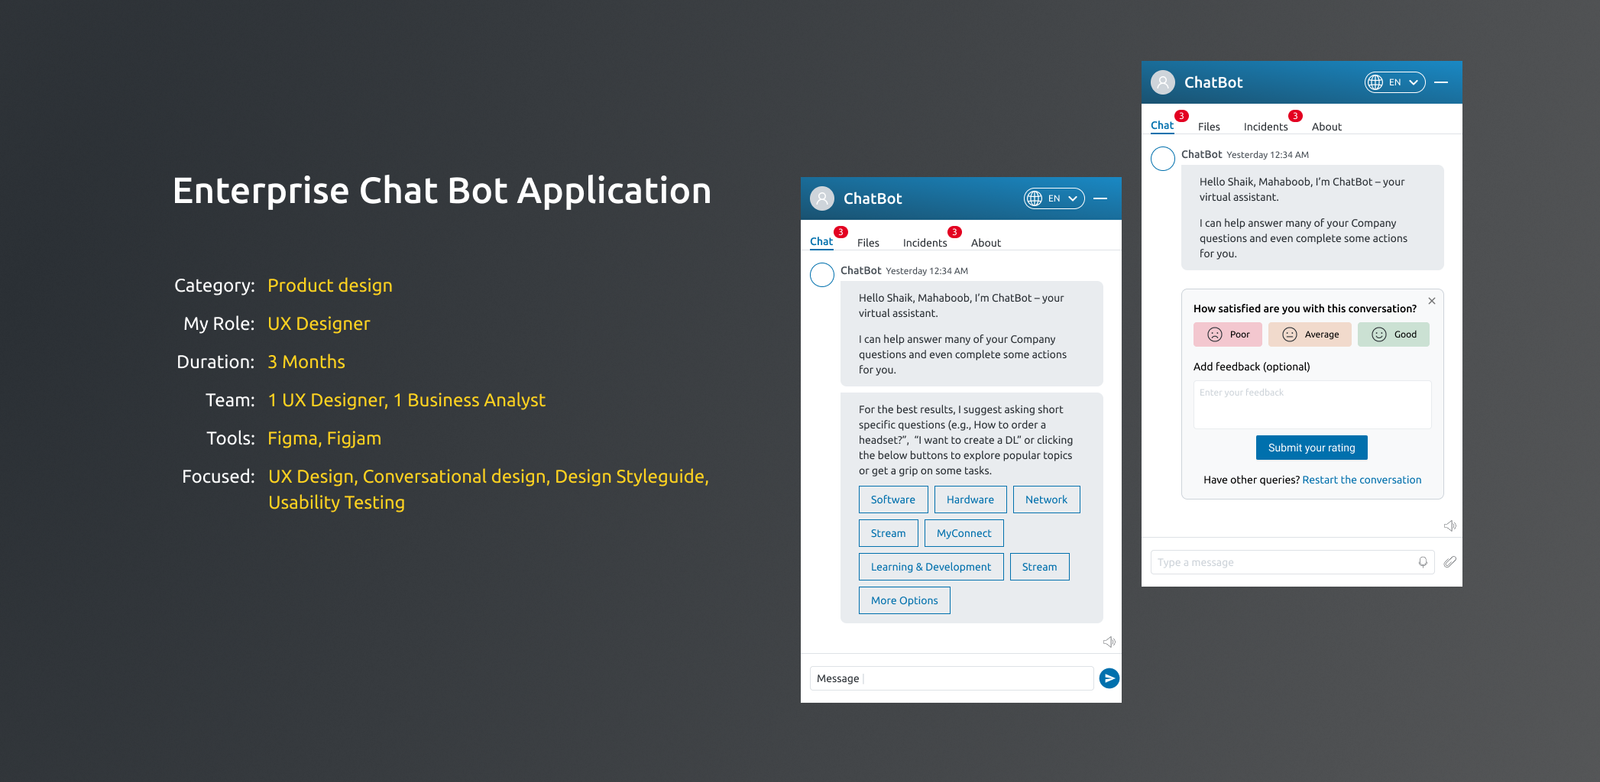Expand the EN language chevron in the survey window
The image size is (1600, 782).
[1414, 82]
